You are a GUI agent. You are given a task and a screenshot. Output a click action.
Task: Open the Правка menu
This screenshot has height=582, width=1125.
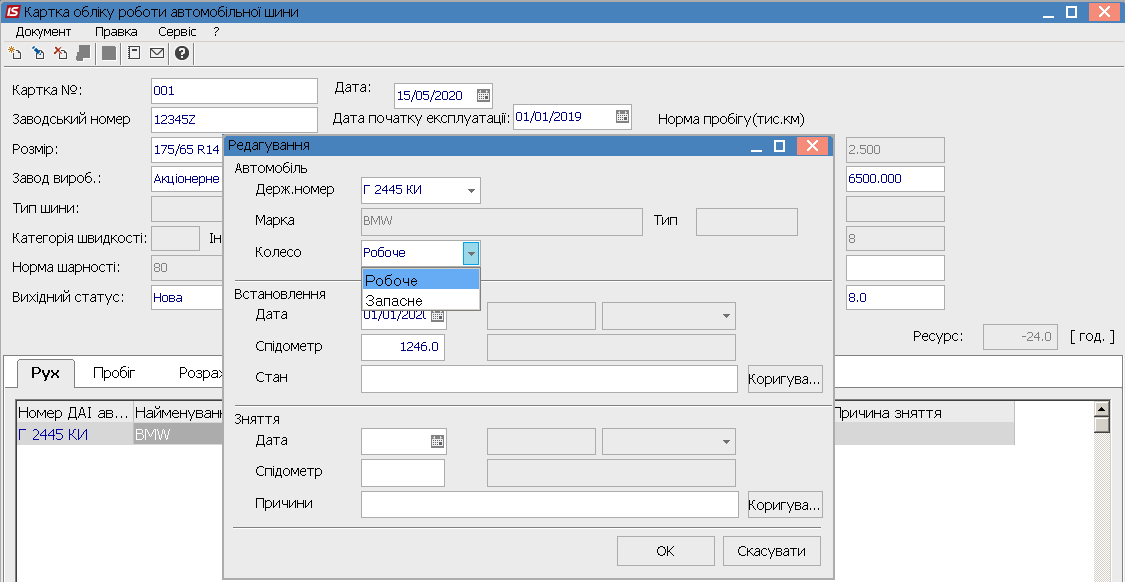coord(116,32)
